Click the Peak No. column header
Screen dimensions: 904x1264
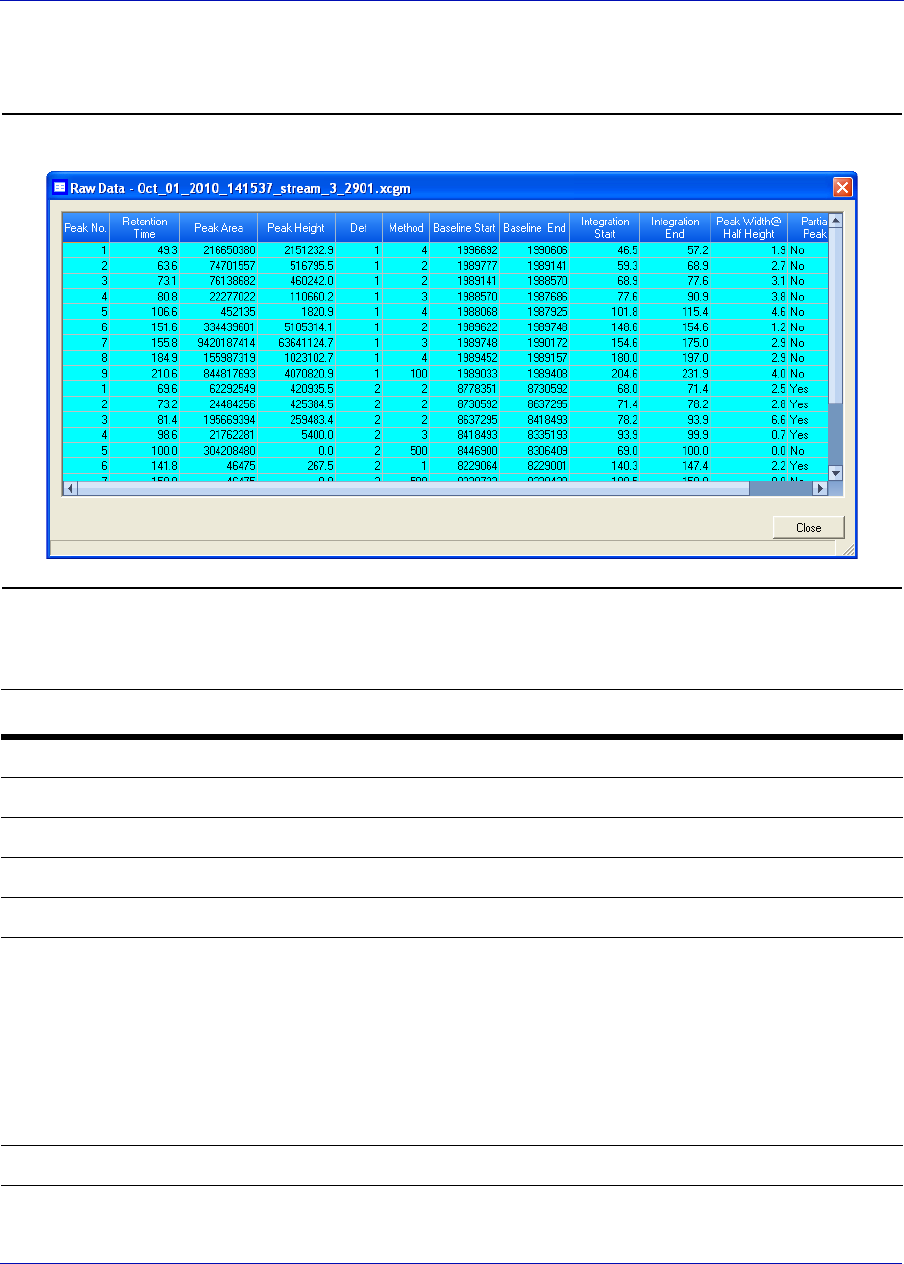coord(85,228)
